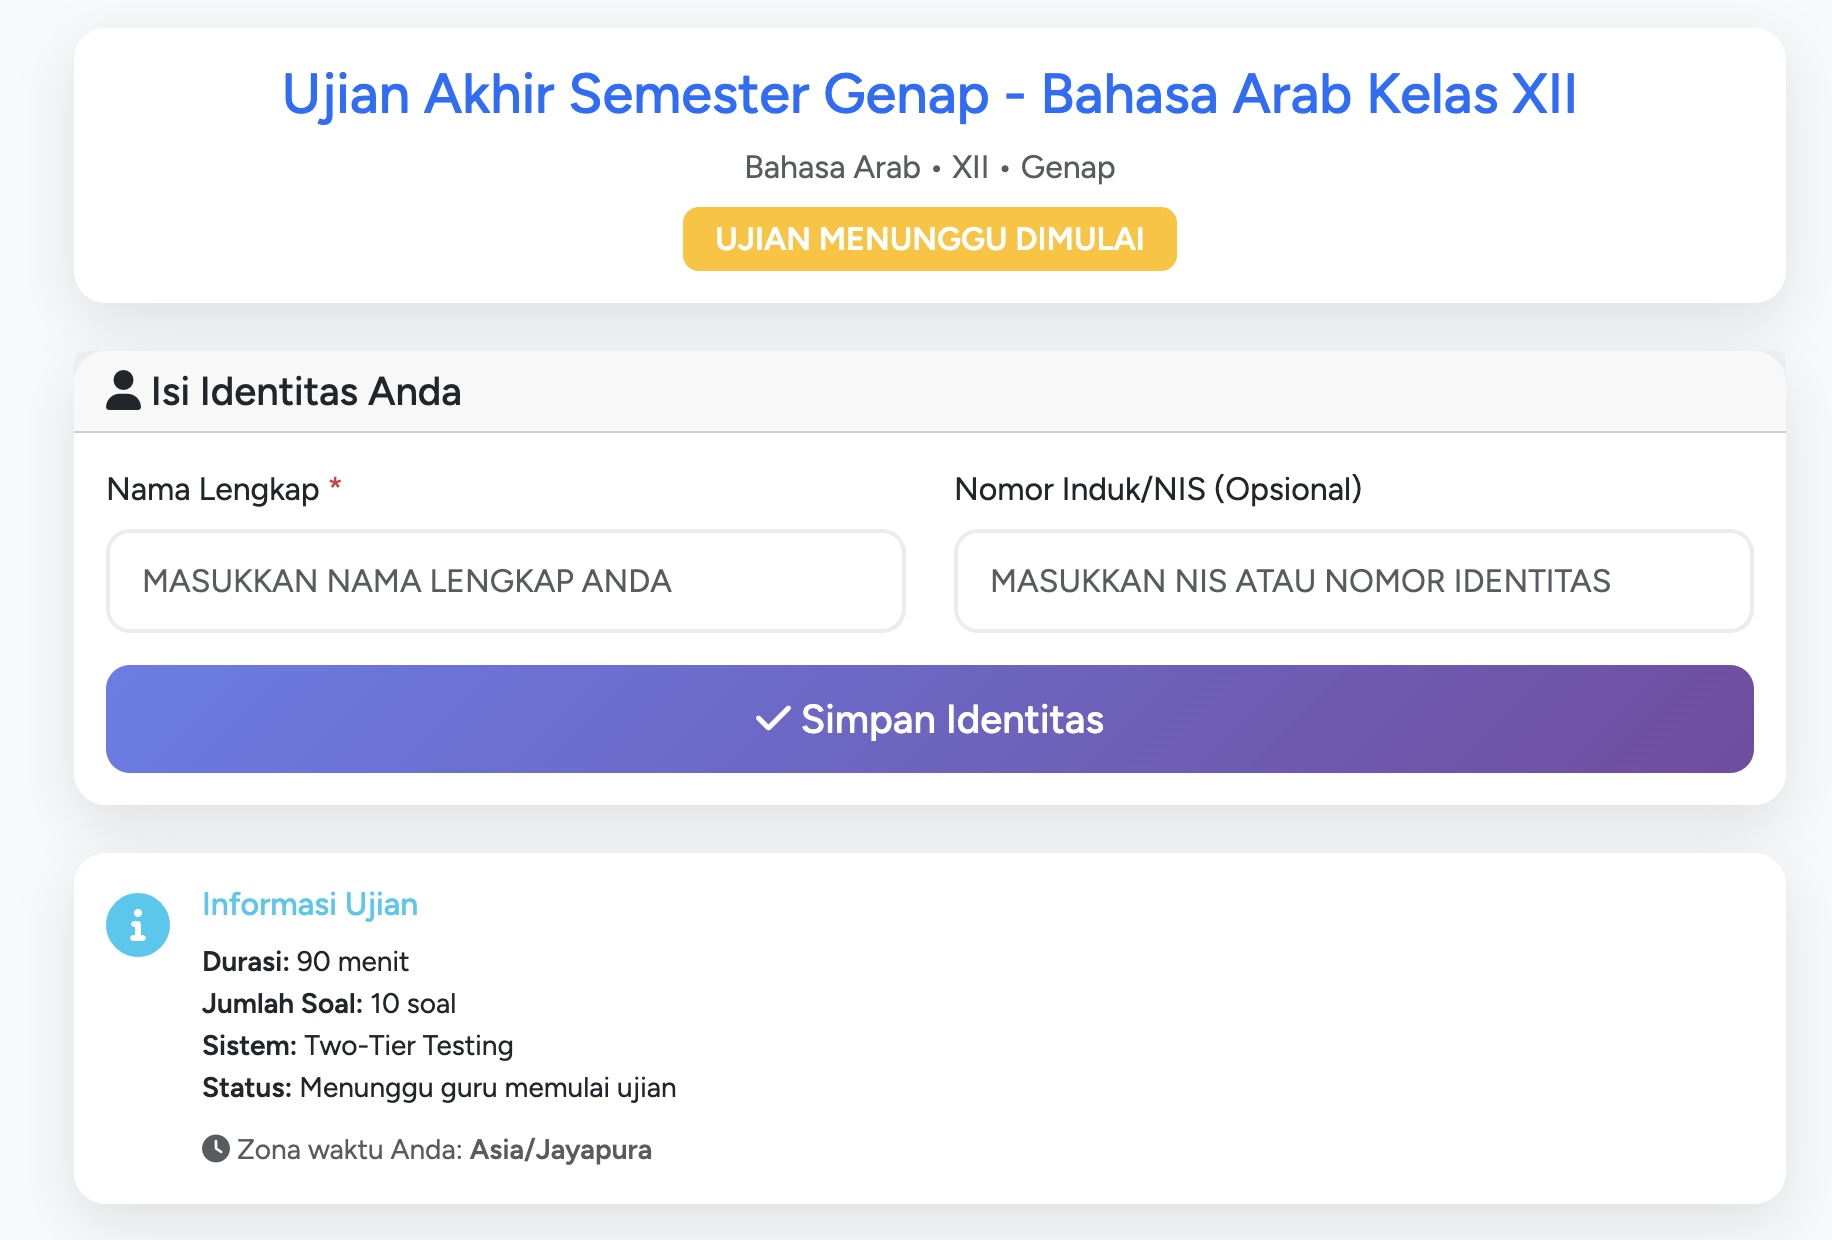This screenshot has width=1832, height=1240.
Task: Select the Isi Identitas Anda section header
Action: point(305,390)
